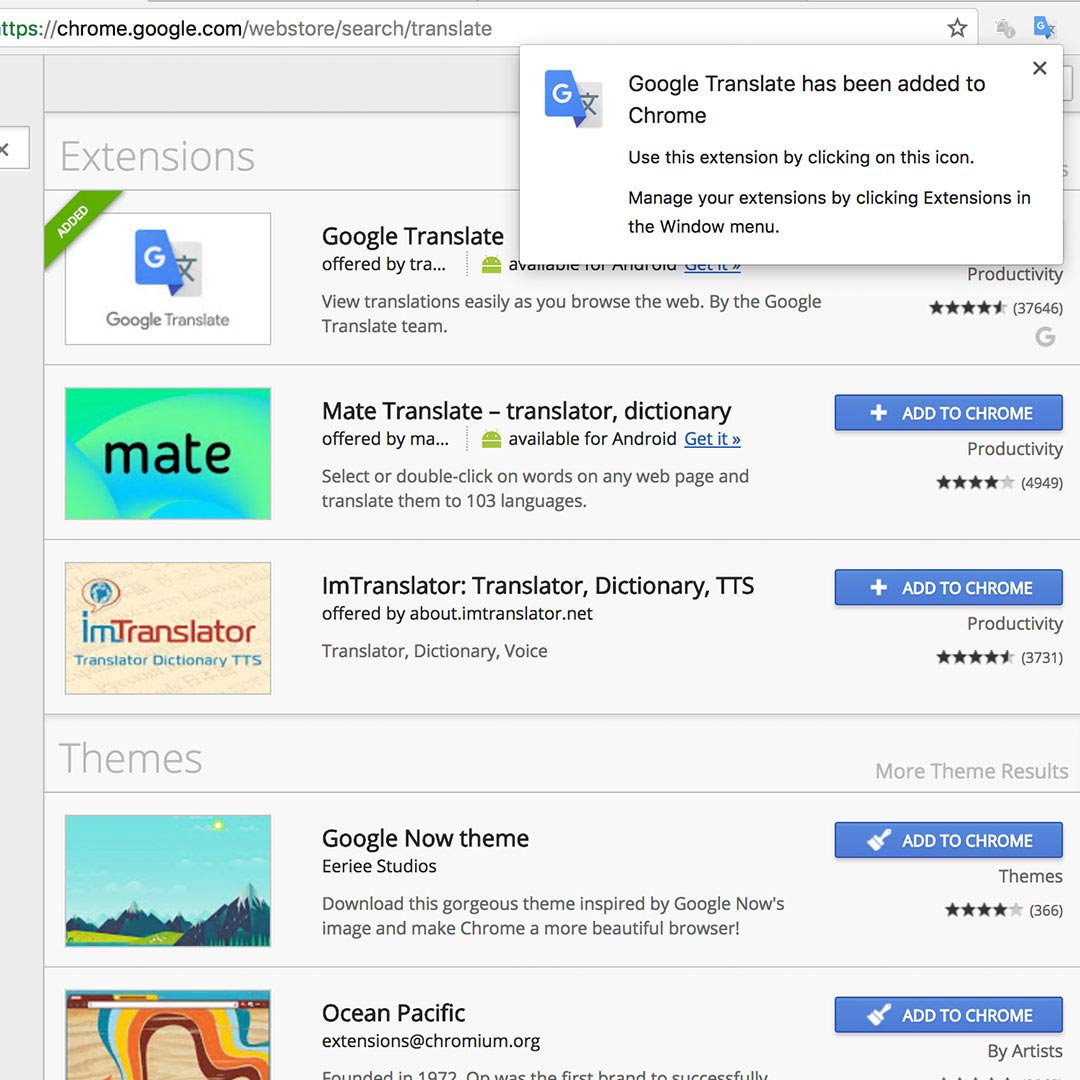Click the star rating for Google Now theme (366)
The width and height of the screenshot is (1080, 1080).
[983, 910]
